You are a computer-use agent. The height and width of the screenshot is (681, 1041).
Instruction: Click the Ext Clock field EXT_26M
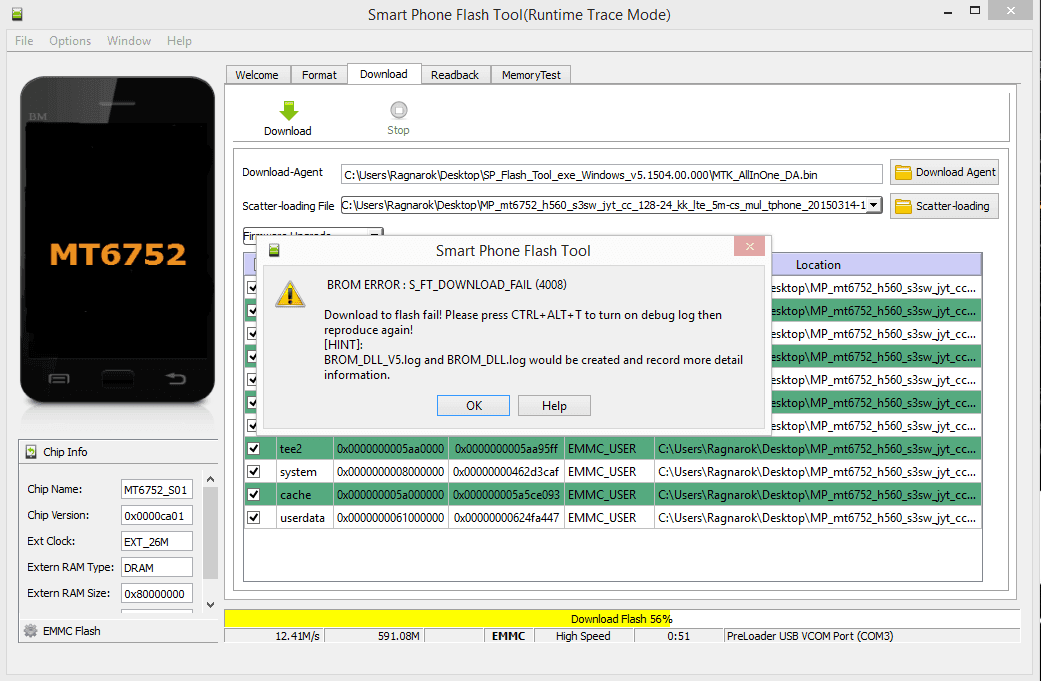[157, 542]
